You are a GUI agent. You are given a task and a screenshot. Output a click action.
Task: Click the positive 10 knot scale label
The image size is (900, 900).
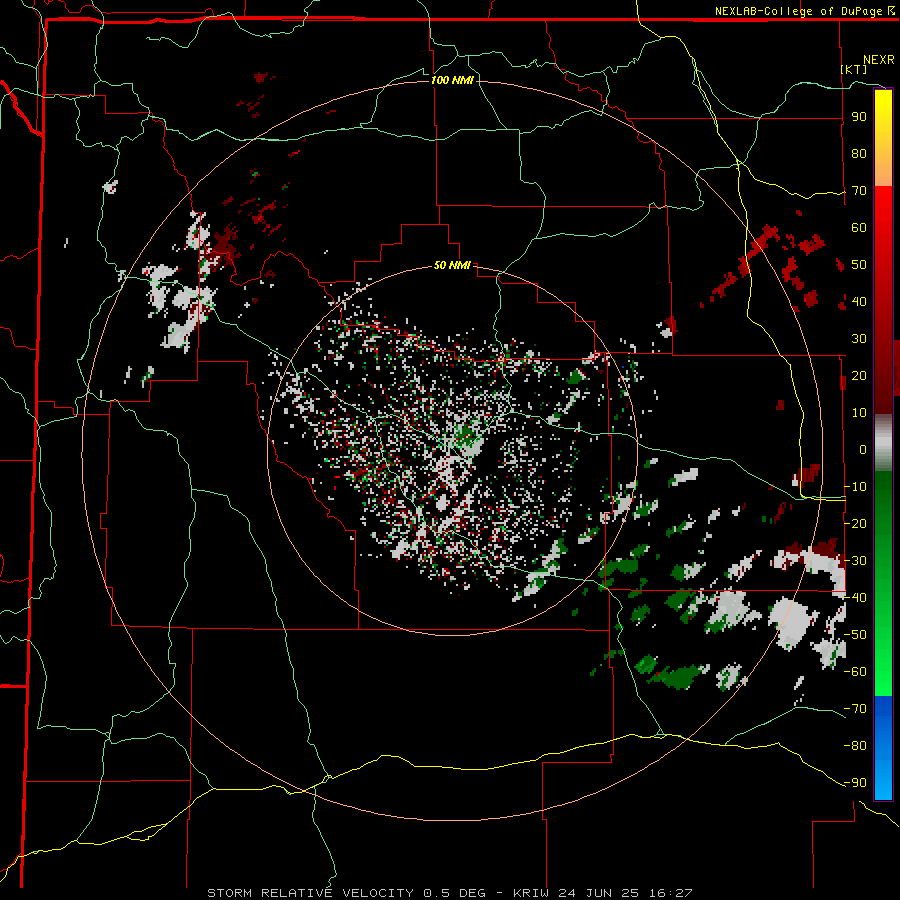(x=859, y=413)
